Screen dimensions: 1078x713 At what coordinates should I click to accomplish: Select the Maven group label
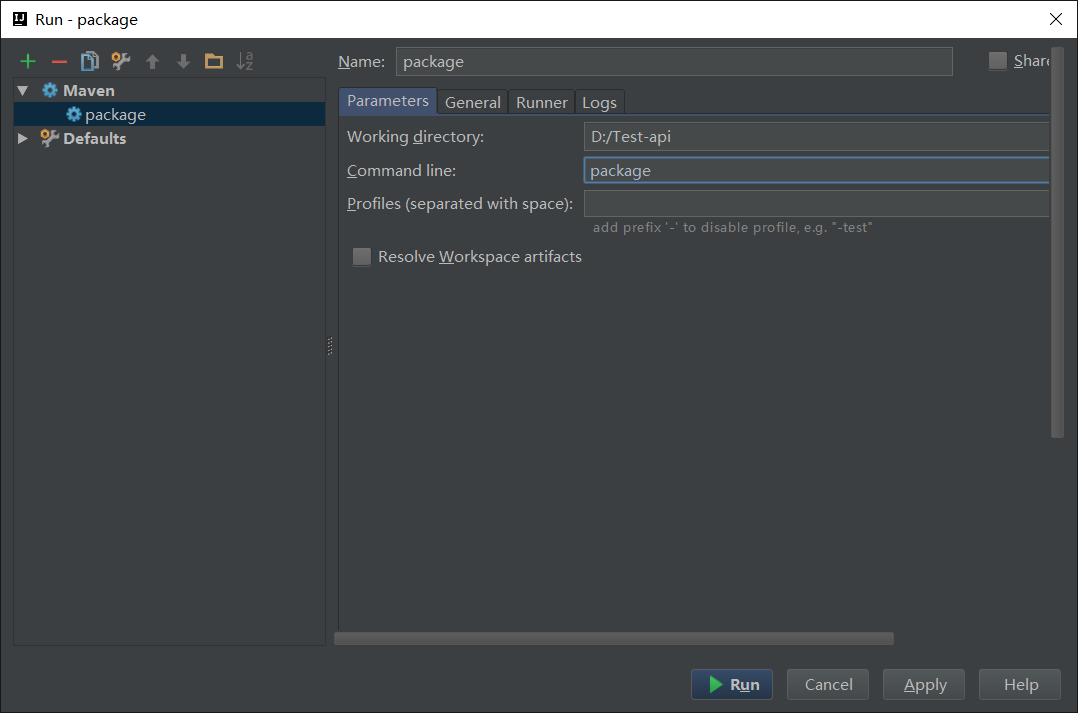coord(89,91)
